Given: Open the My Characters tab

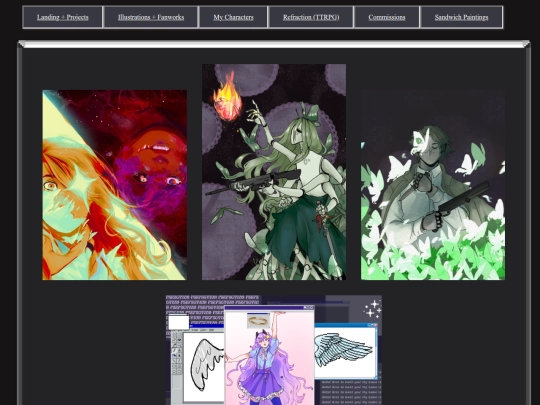Looking at the screenshot, I should [x=233, y=17].
